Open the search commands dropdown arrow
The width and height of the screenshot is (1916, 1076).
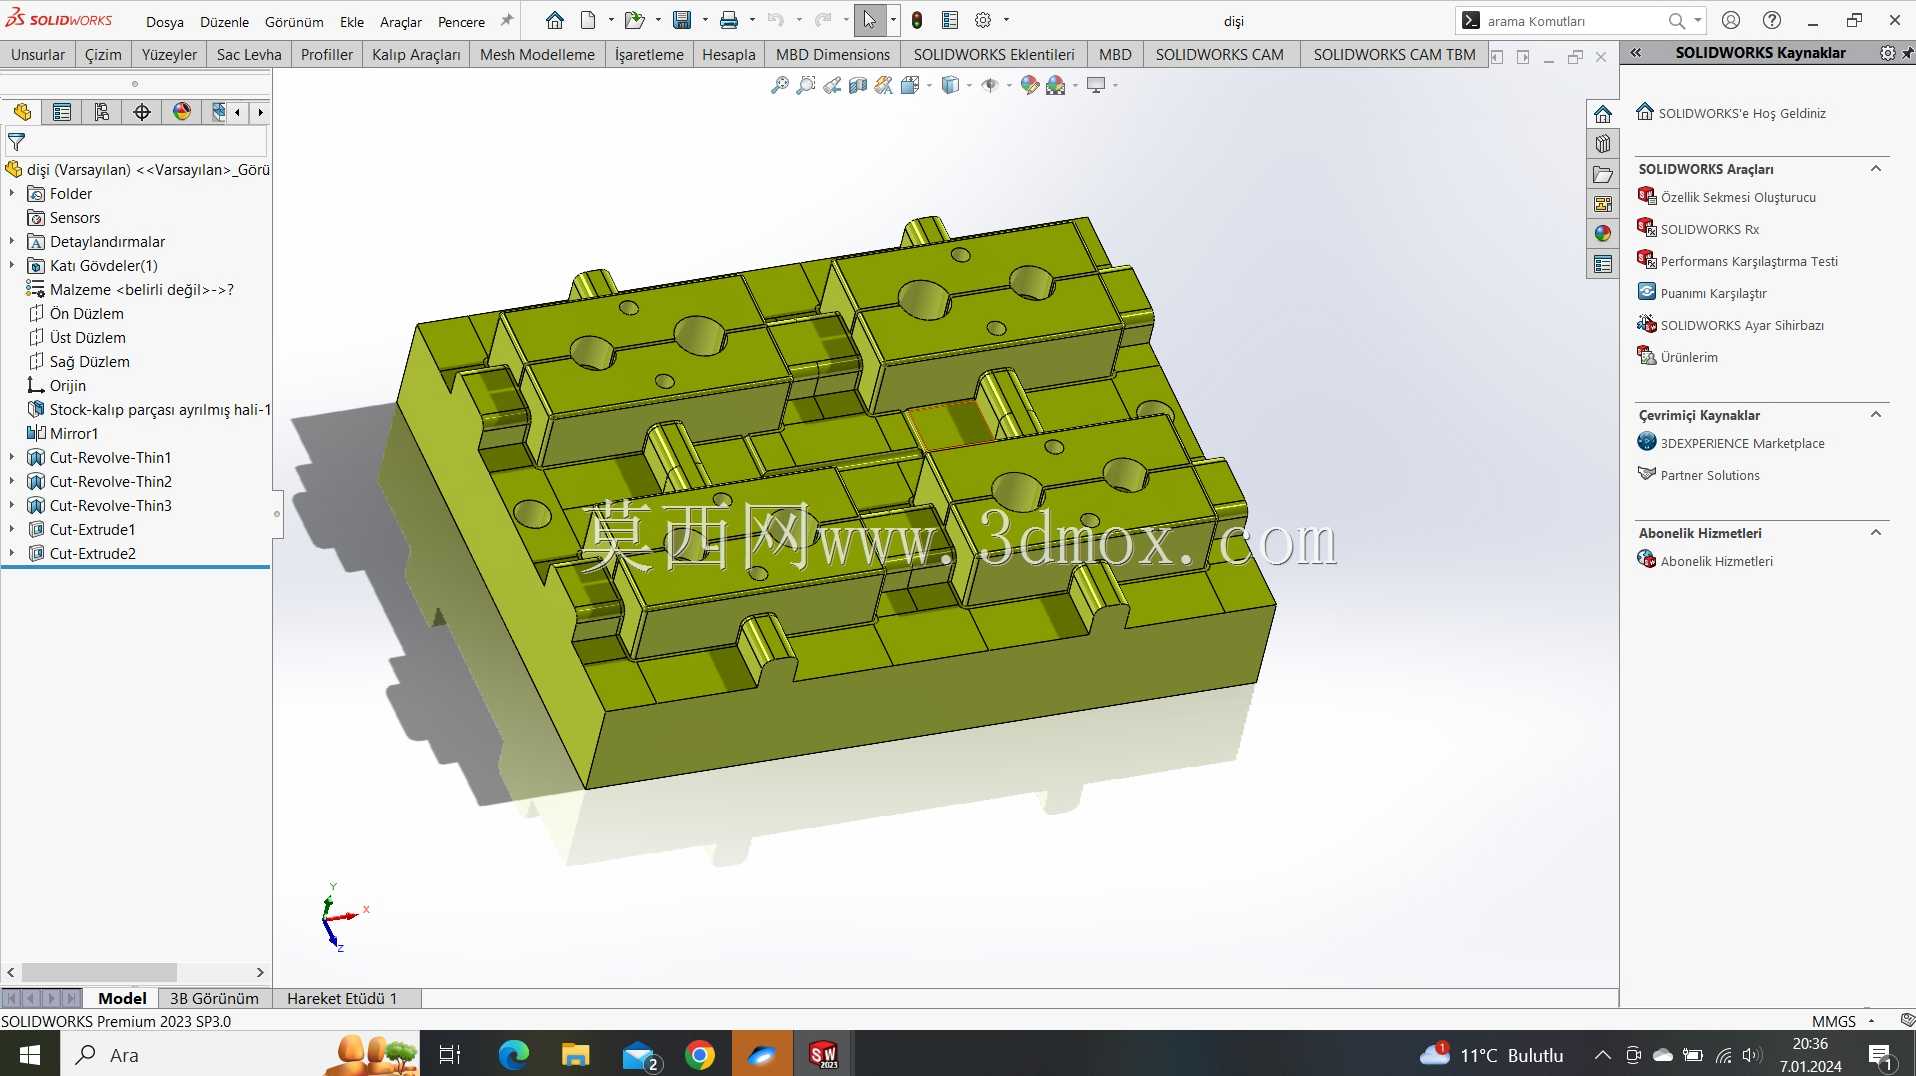[x=1698, y=20]
